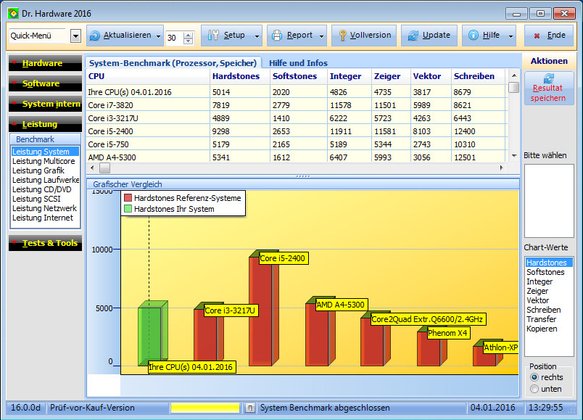583x420 pixels.
Task: Click the Setup tools icon
Action: click(213, 35)
